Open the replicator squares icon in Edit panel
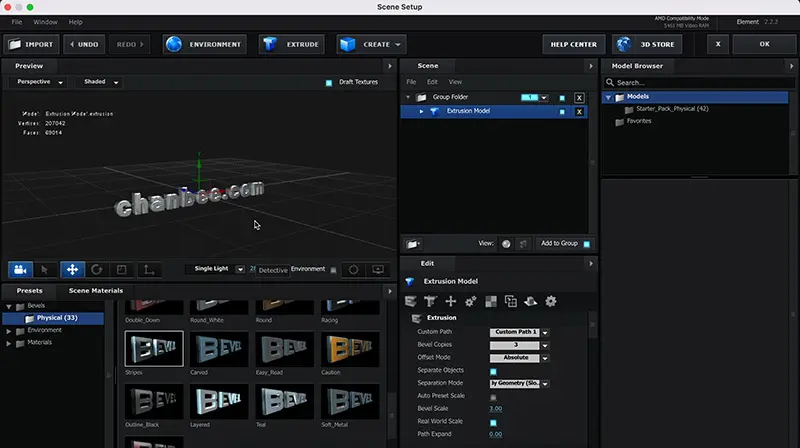 click(511, 302)
